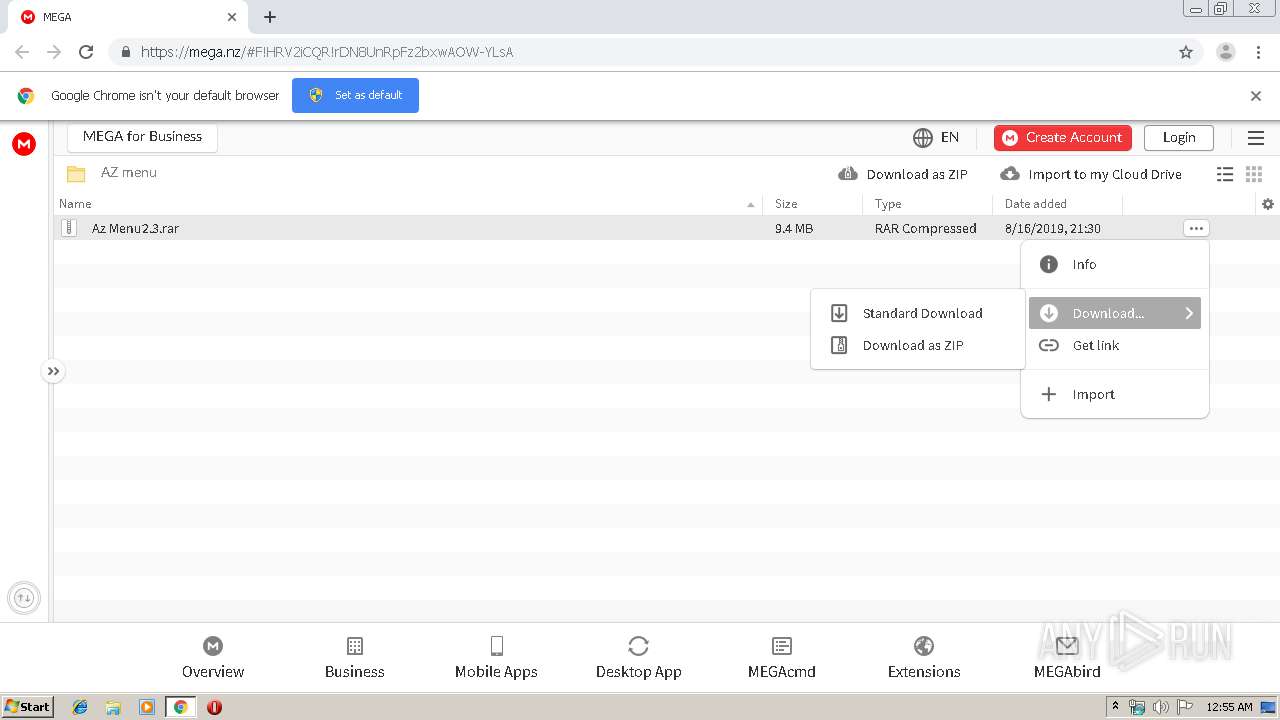Open MEGAcmd in bottom bar
The image size is (1280, 720).
782,658
